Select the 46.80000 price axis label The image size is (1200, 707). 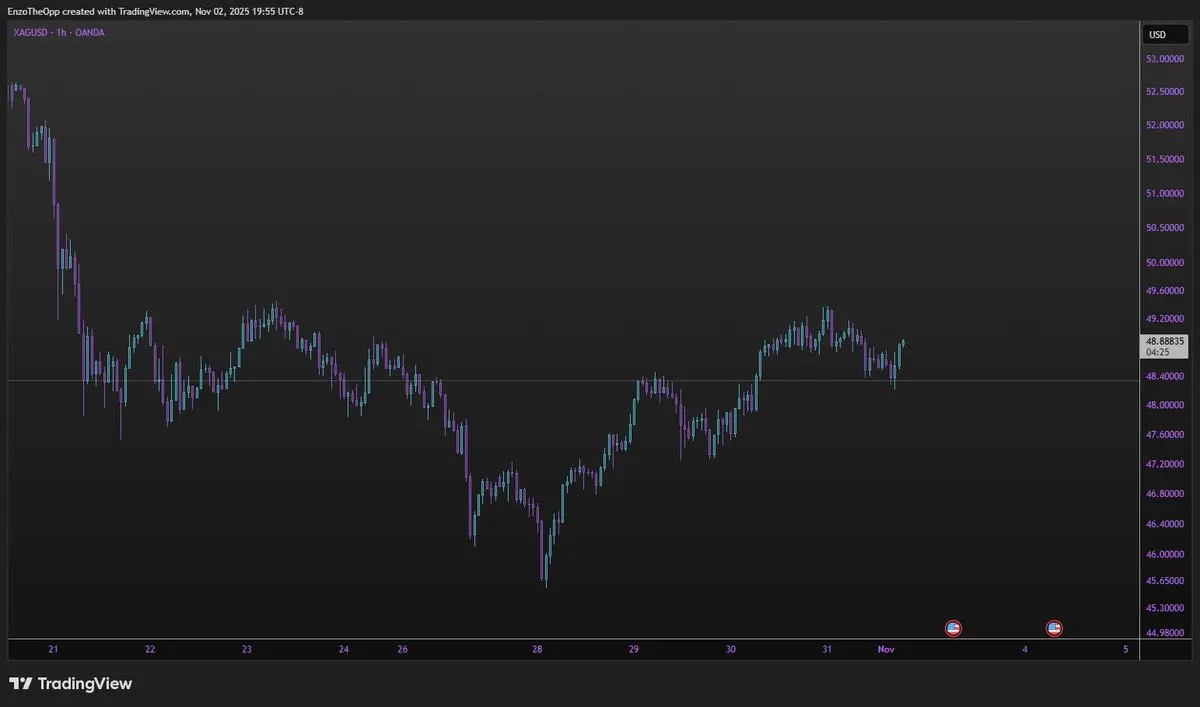[1165, 494]
